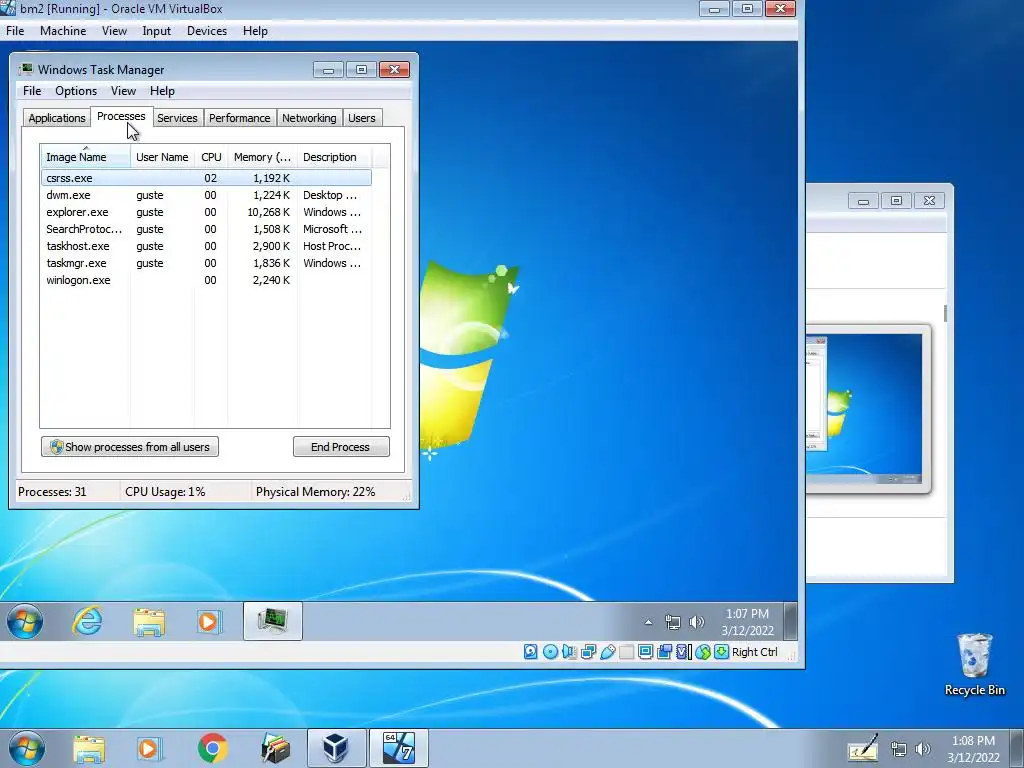Select the Processes tab
This screenshot has height=768, width=1024.
click(121, 116)
